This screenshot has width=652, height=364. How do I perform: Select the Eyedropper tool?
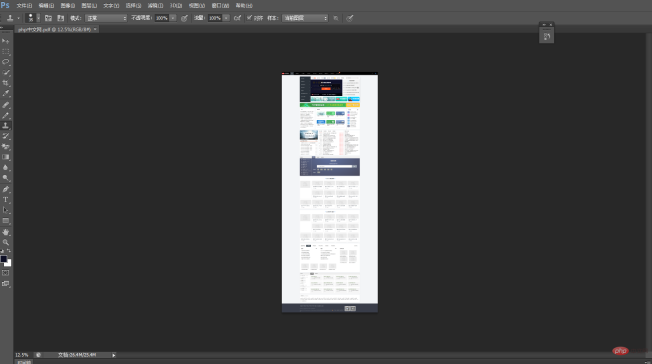[5, 94]
